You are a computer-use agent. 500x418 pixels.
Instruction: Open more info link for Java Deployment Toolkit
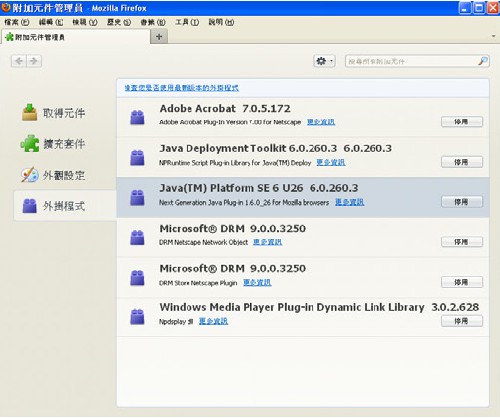coord(331,162)
